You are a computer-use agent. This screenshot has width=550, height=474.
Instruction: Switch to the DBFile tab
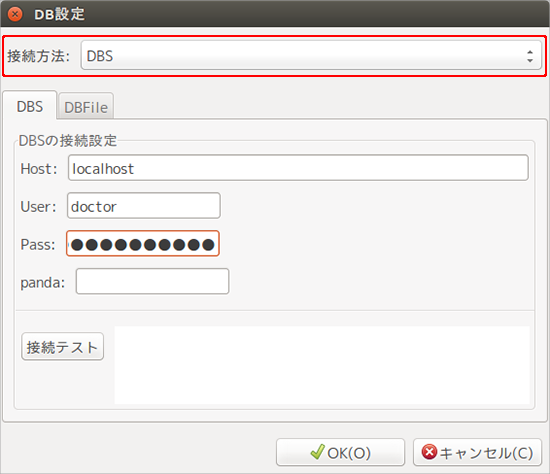click(x=86, y=107)
